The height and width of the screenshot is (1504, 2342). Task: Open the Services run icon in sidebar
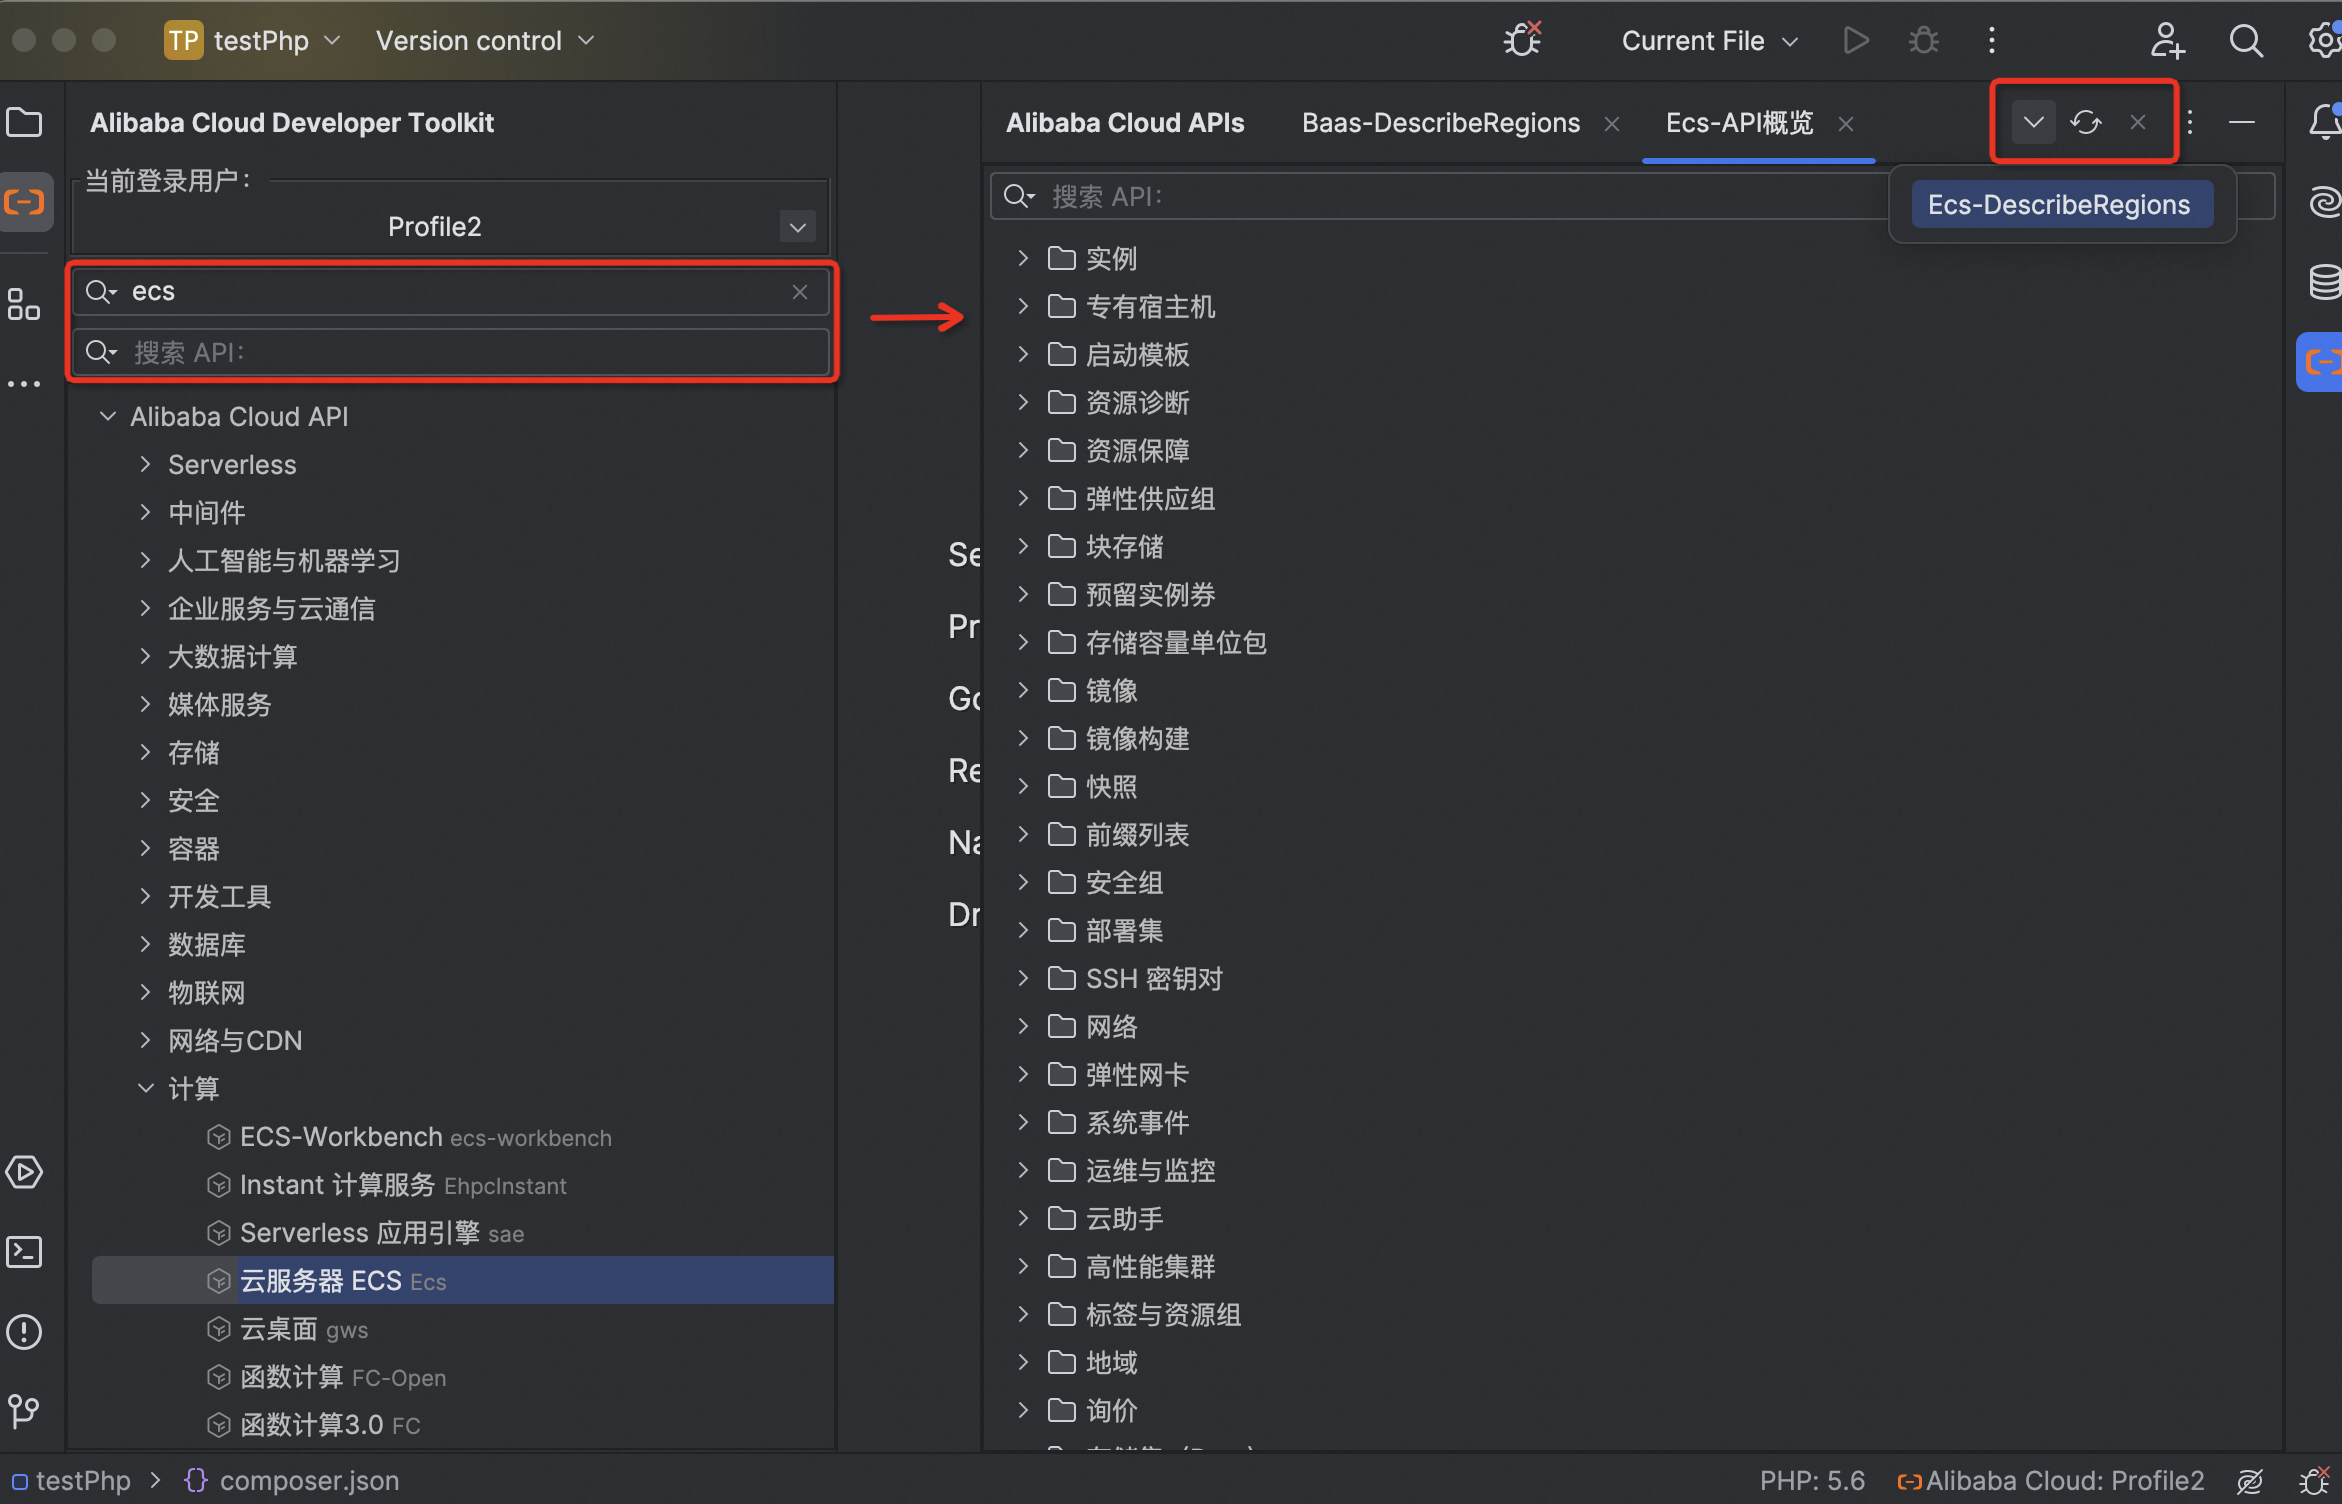tap(24, 1172)
